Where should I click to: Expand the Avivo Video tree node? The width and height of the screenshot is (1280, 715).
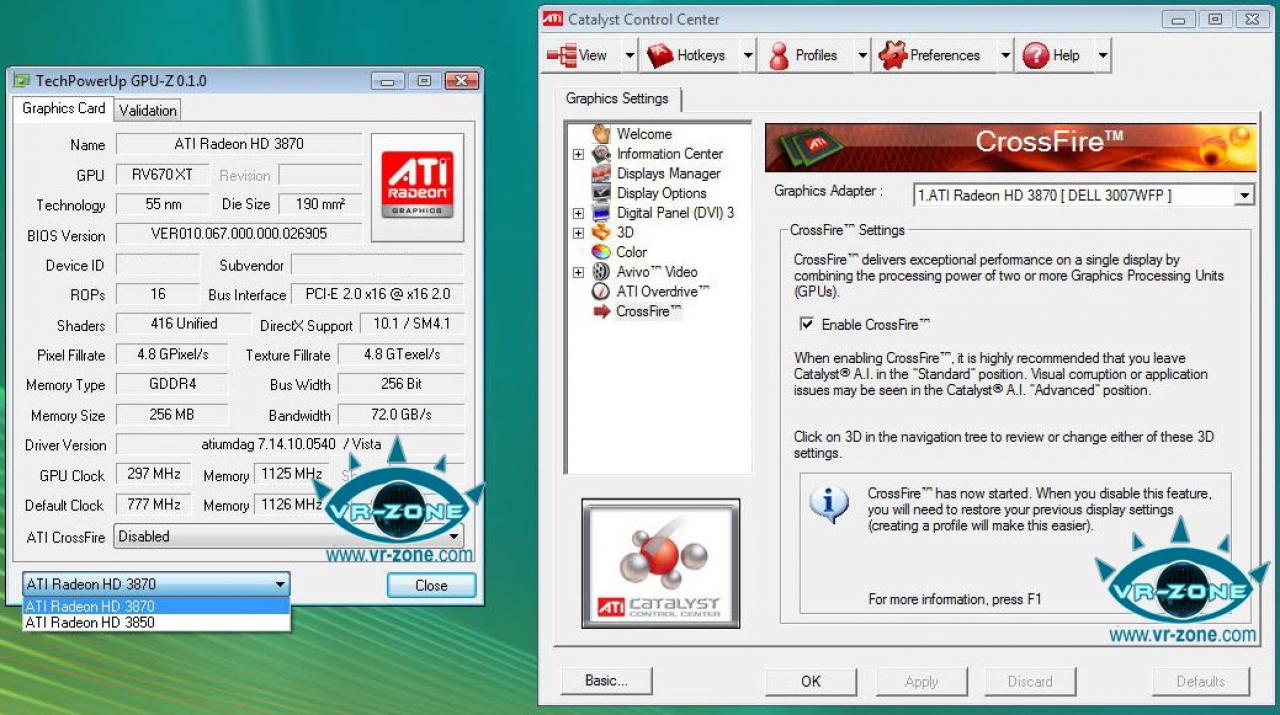578,272
